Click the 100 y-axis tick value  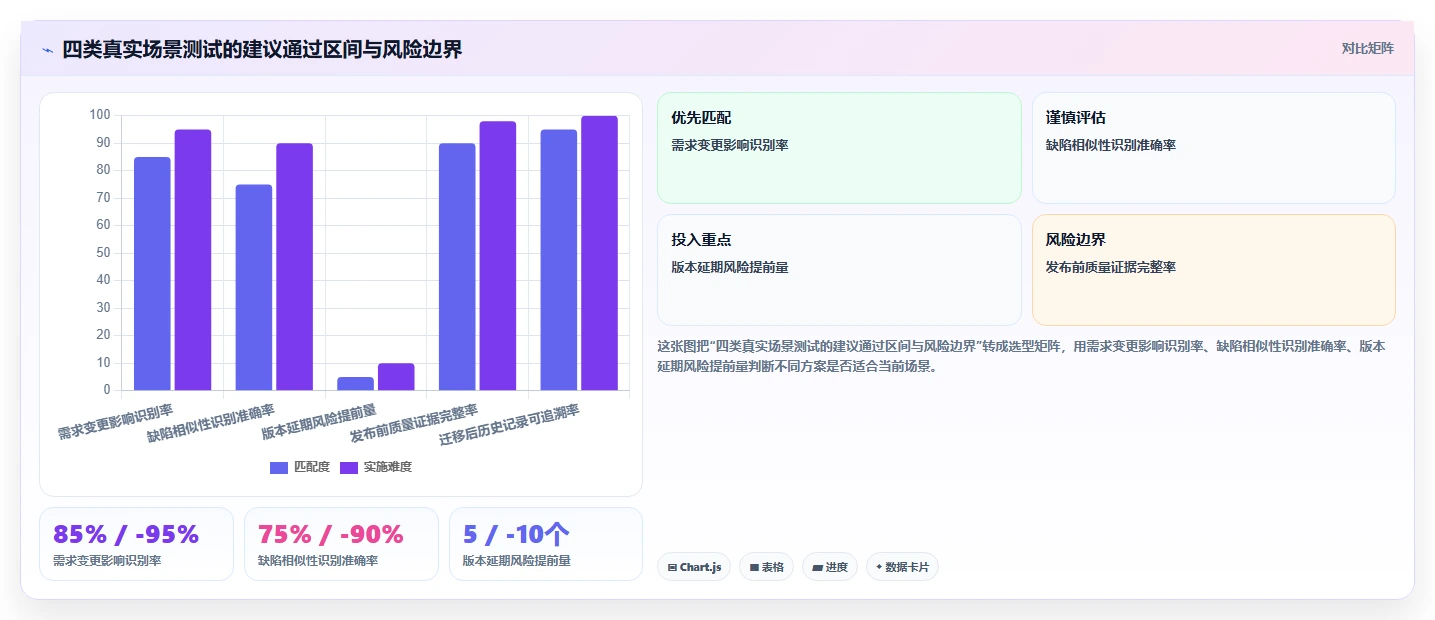(99, 115)
